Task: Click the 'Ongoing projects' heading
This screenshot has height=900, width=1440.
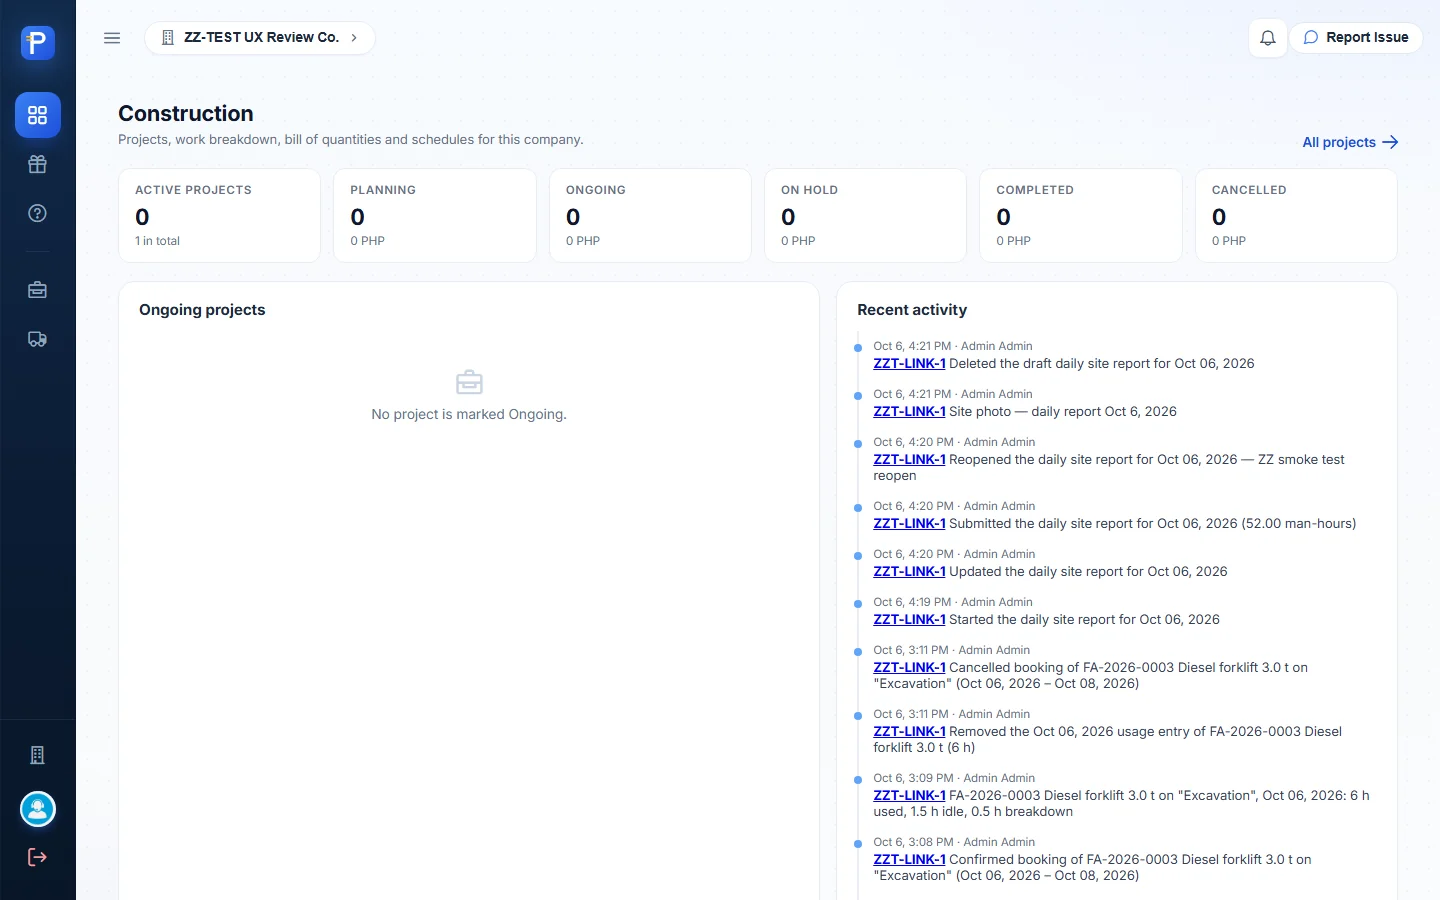Action: click(x=202, y=310)
